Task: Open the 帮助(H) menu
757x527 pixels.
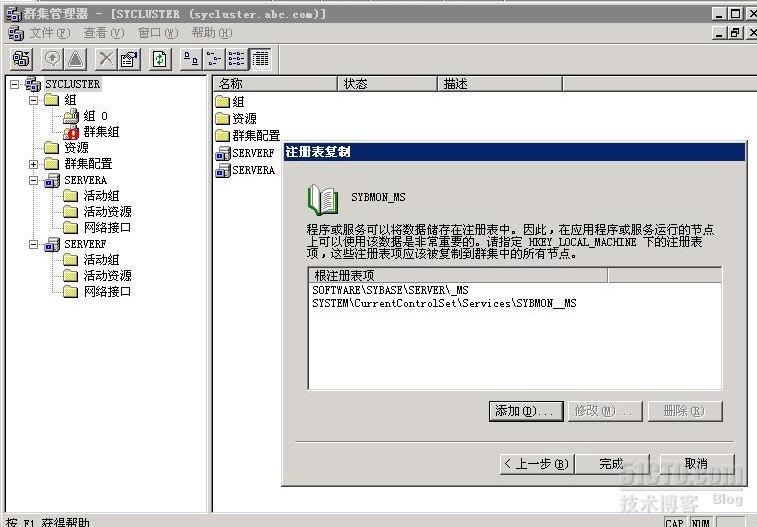Action: click(x=212, y=33)
